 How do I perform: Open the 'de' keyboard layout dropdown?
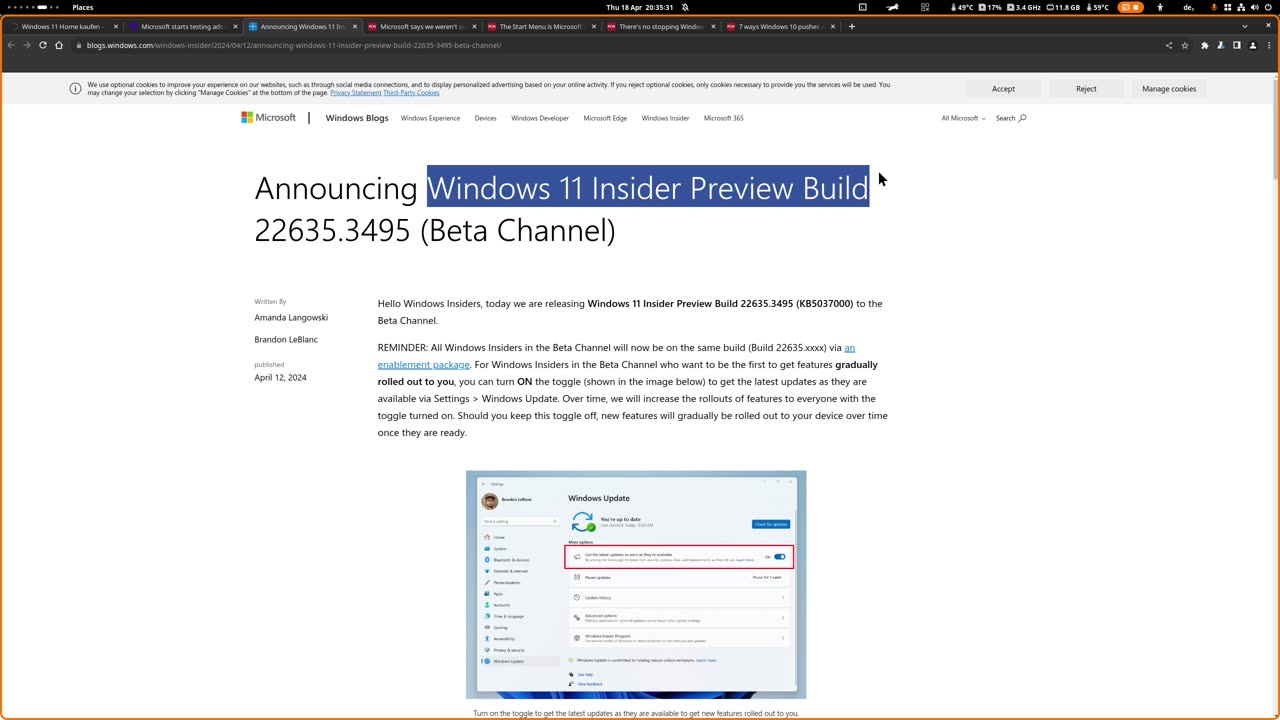click(x=1190, y=7)
